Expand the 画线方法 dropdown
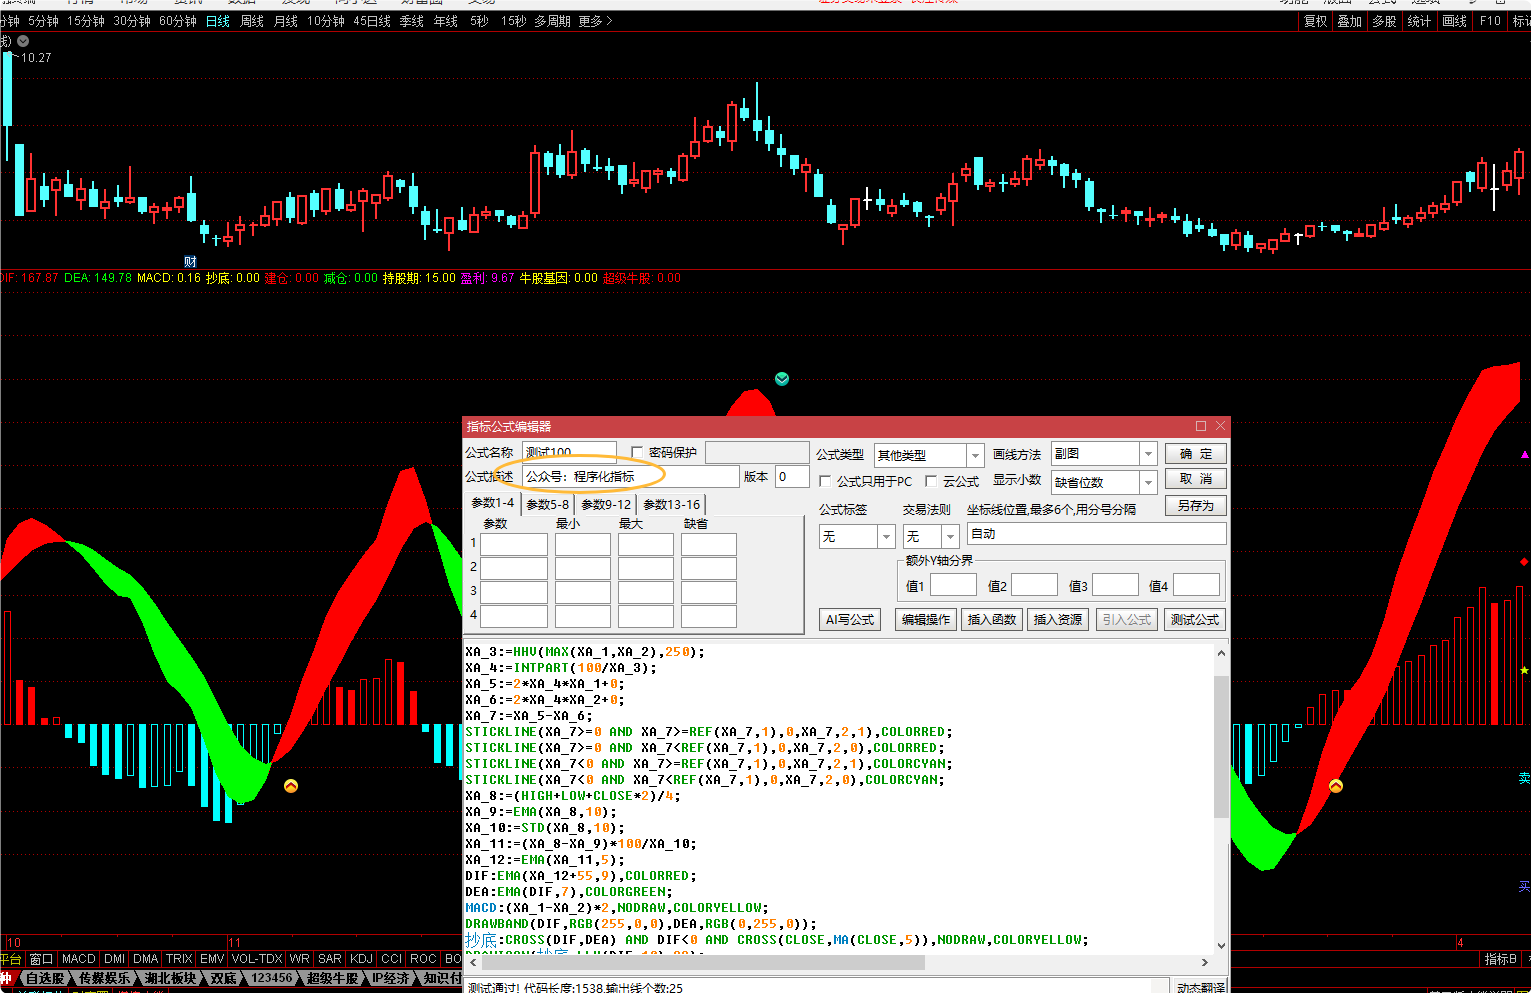 [1148, 454]
